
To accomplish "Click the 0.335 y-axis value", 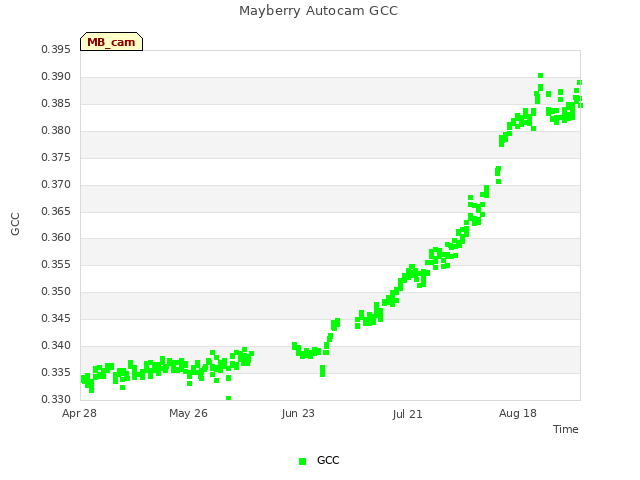I will click(56, 372).
